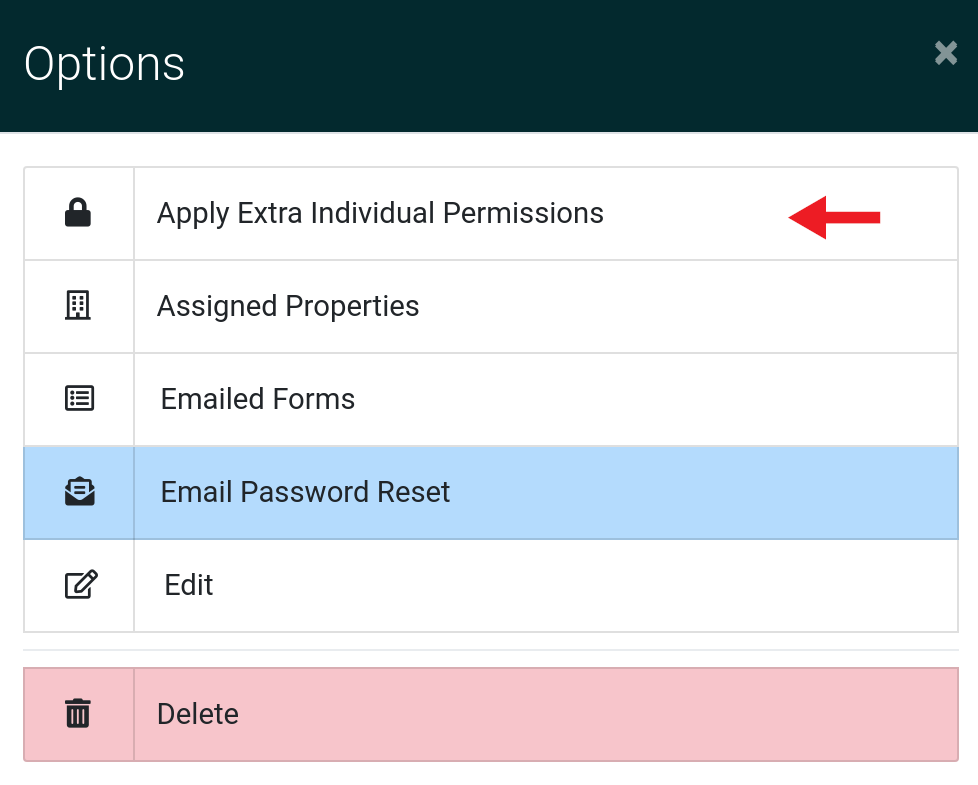
Task: Click the padlock icon for extra permissions
Action: [78, 213]
